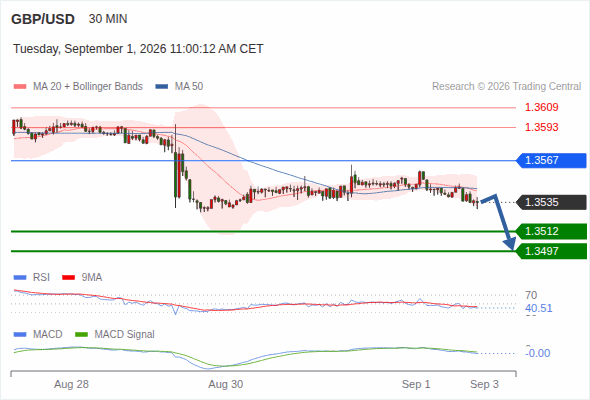Screen dimensions: 590x400
Task: Click the 1.3609 resistance label
Action: click(541, 108)
